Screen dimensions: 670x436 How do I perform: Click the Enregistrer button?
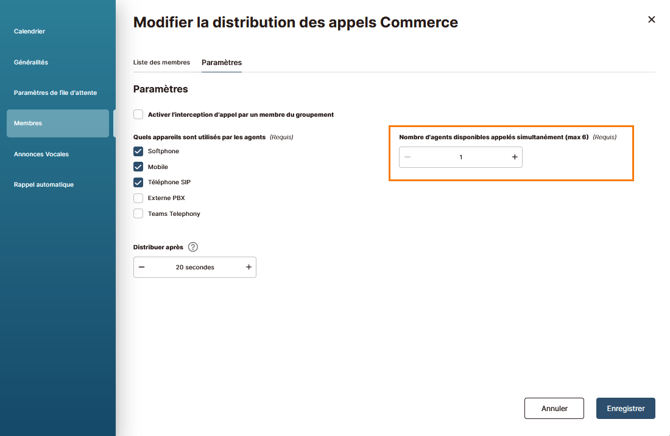pos(626,408)
